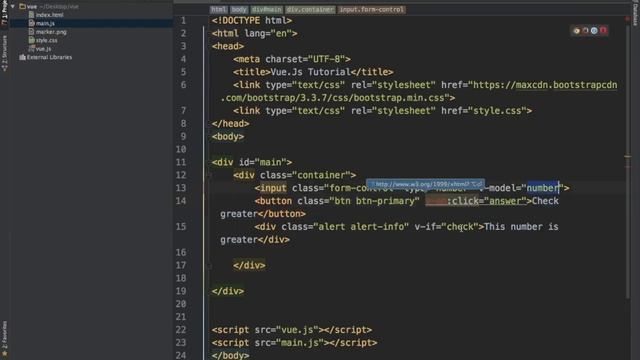Open in Opera browser icon
The width and height of the screenshot is (640, 360).
pyautogui.click(x=603, y=31)
